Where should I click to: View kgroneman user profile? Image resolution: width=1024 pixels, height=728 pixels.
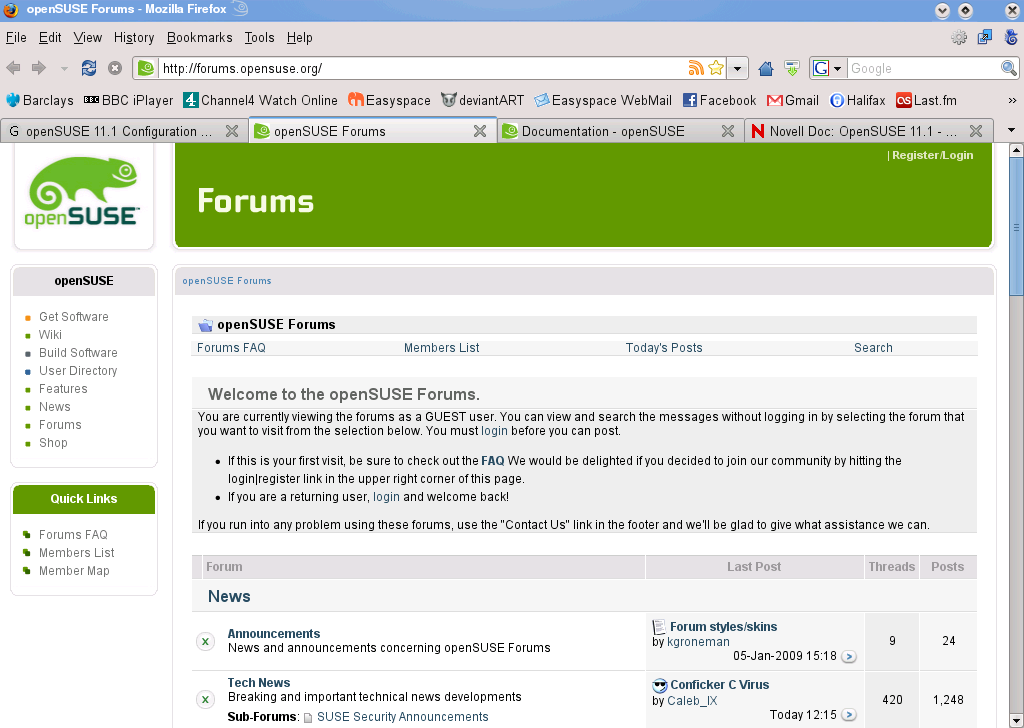click(x=698, y=642)
